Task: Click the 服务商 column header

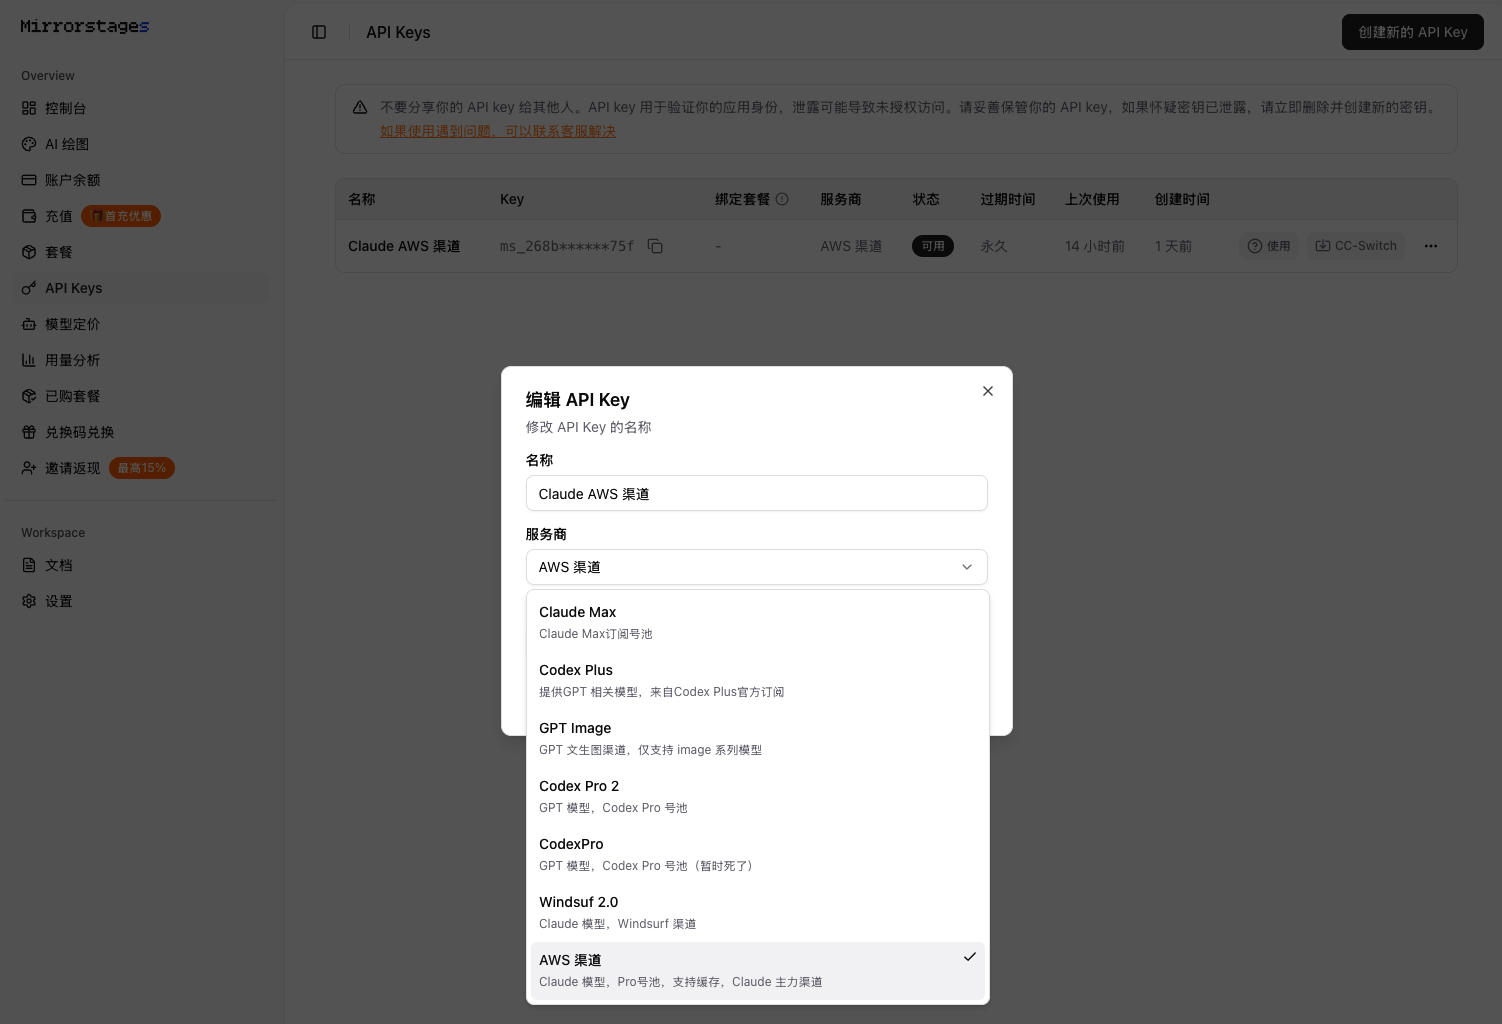Action: click(841, 199)
